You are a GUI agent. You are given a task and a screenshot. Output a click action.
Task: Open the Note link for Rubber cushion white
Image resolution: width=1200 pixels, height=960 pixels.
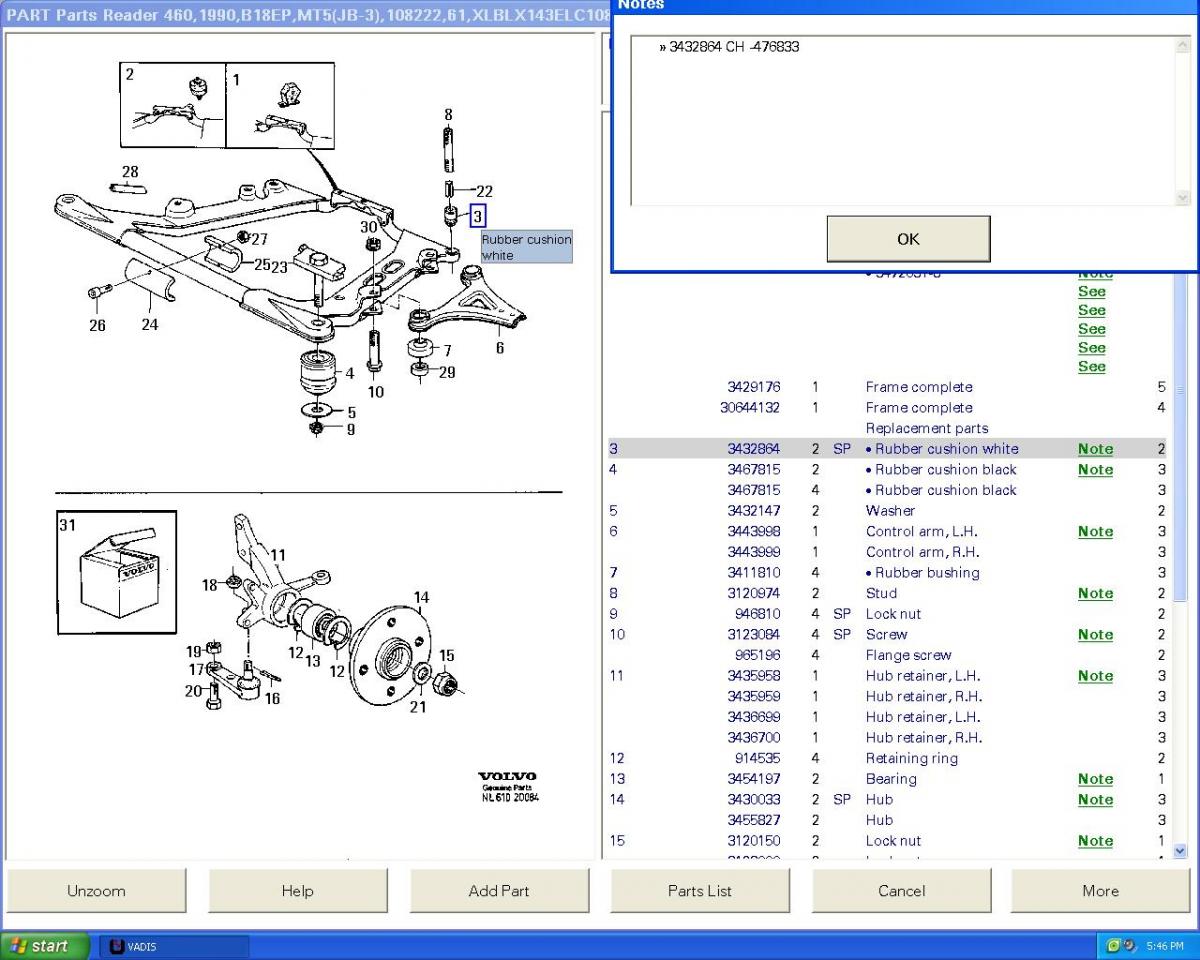coord(1095,449)
